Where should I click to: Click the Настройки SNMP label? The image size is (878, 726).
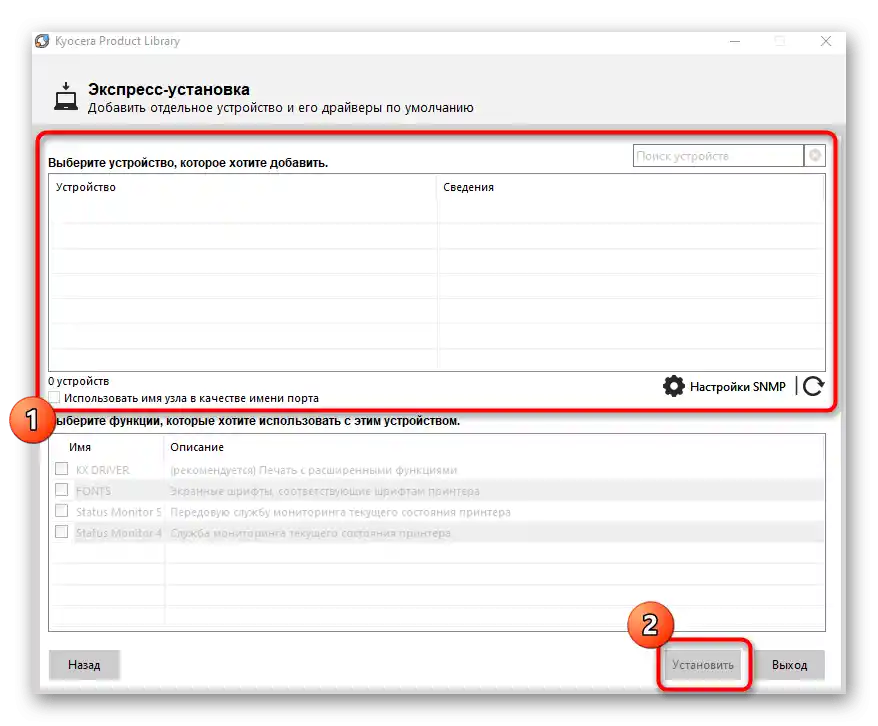pyautogui.click(x=737, y=387)
